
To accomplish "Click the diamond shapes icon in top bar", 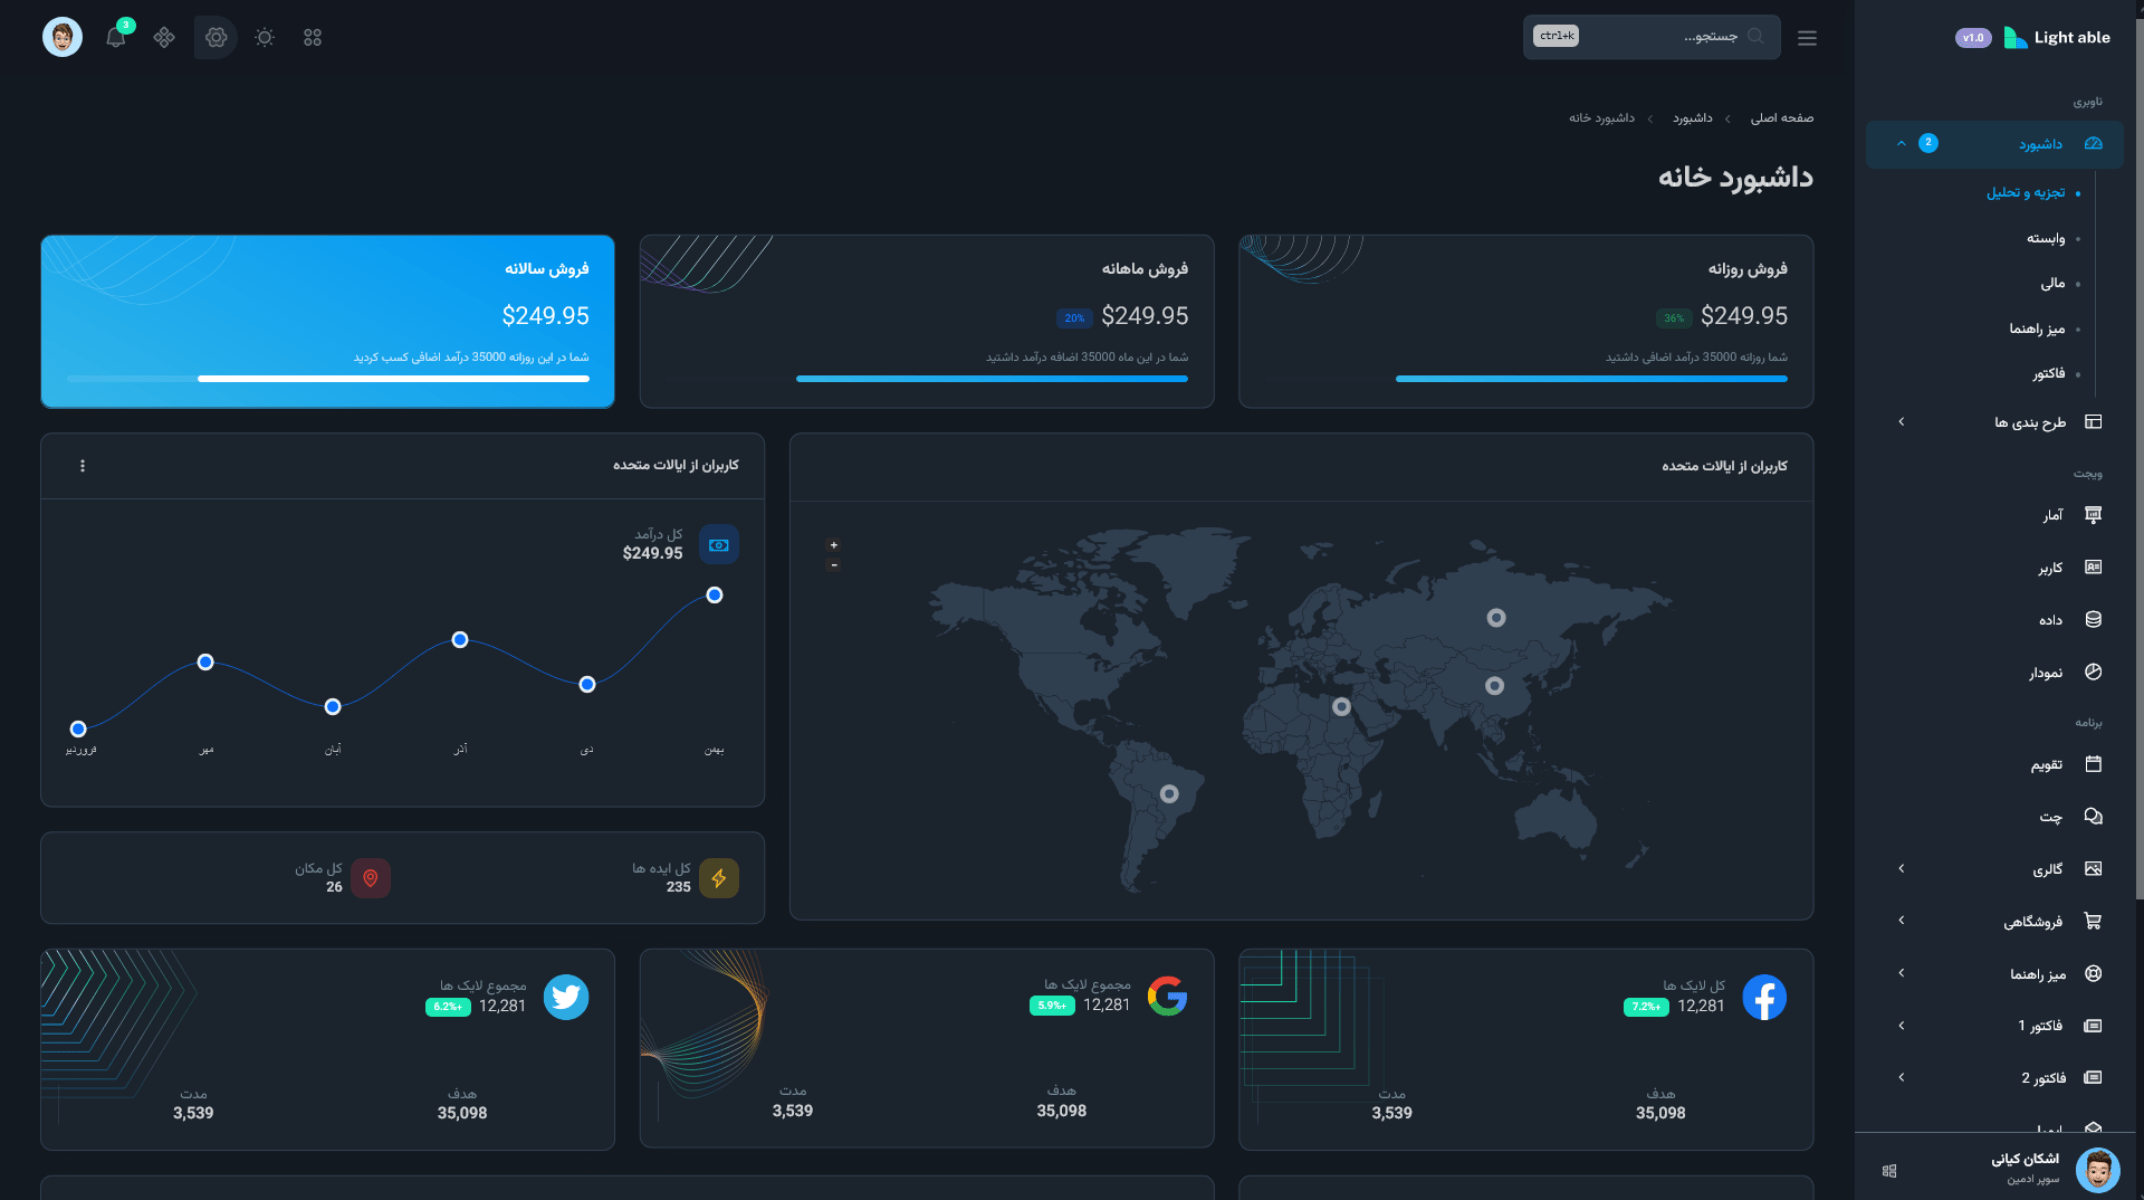I will click(x=164, y=37).
